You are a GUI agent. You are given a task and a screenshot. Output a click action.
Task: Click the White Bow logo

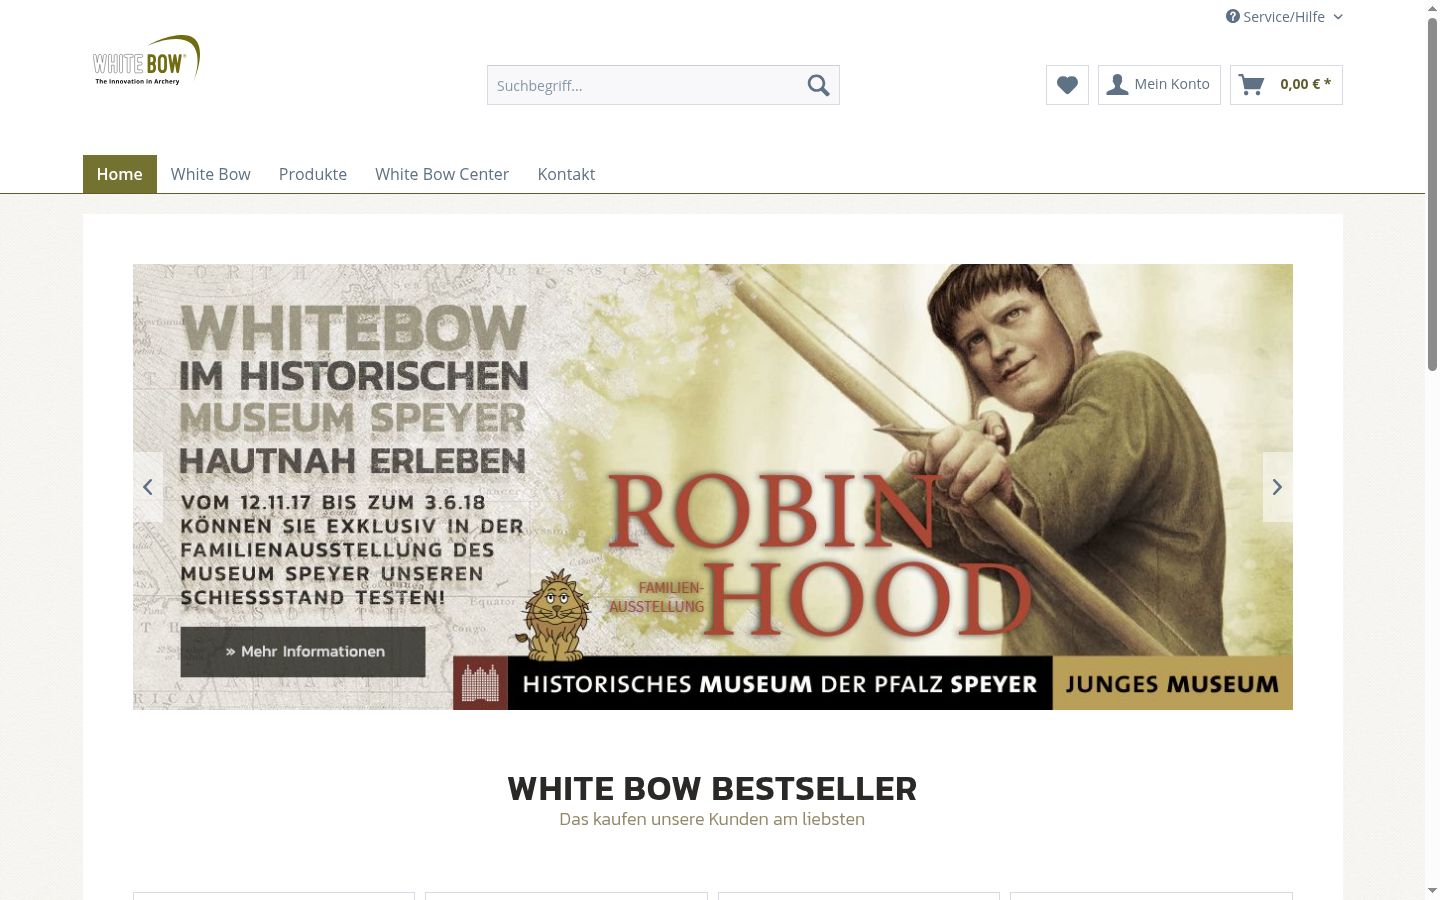click(146, 61)
